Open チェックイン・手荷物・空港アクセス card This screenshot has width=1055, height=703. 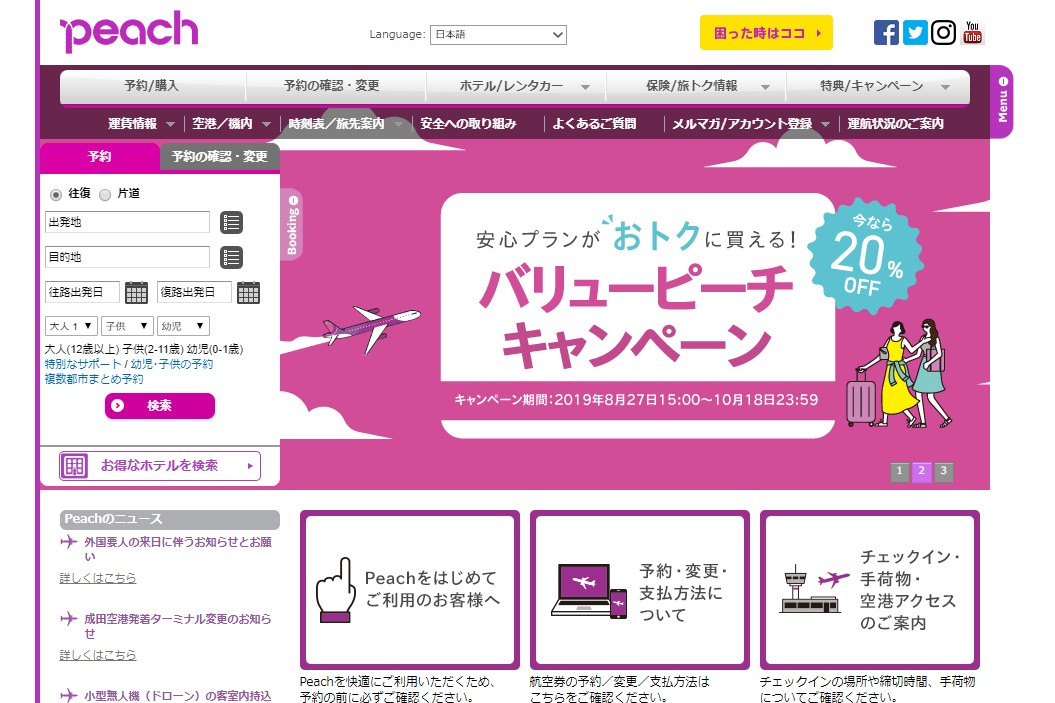[869, 590]
